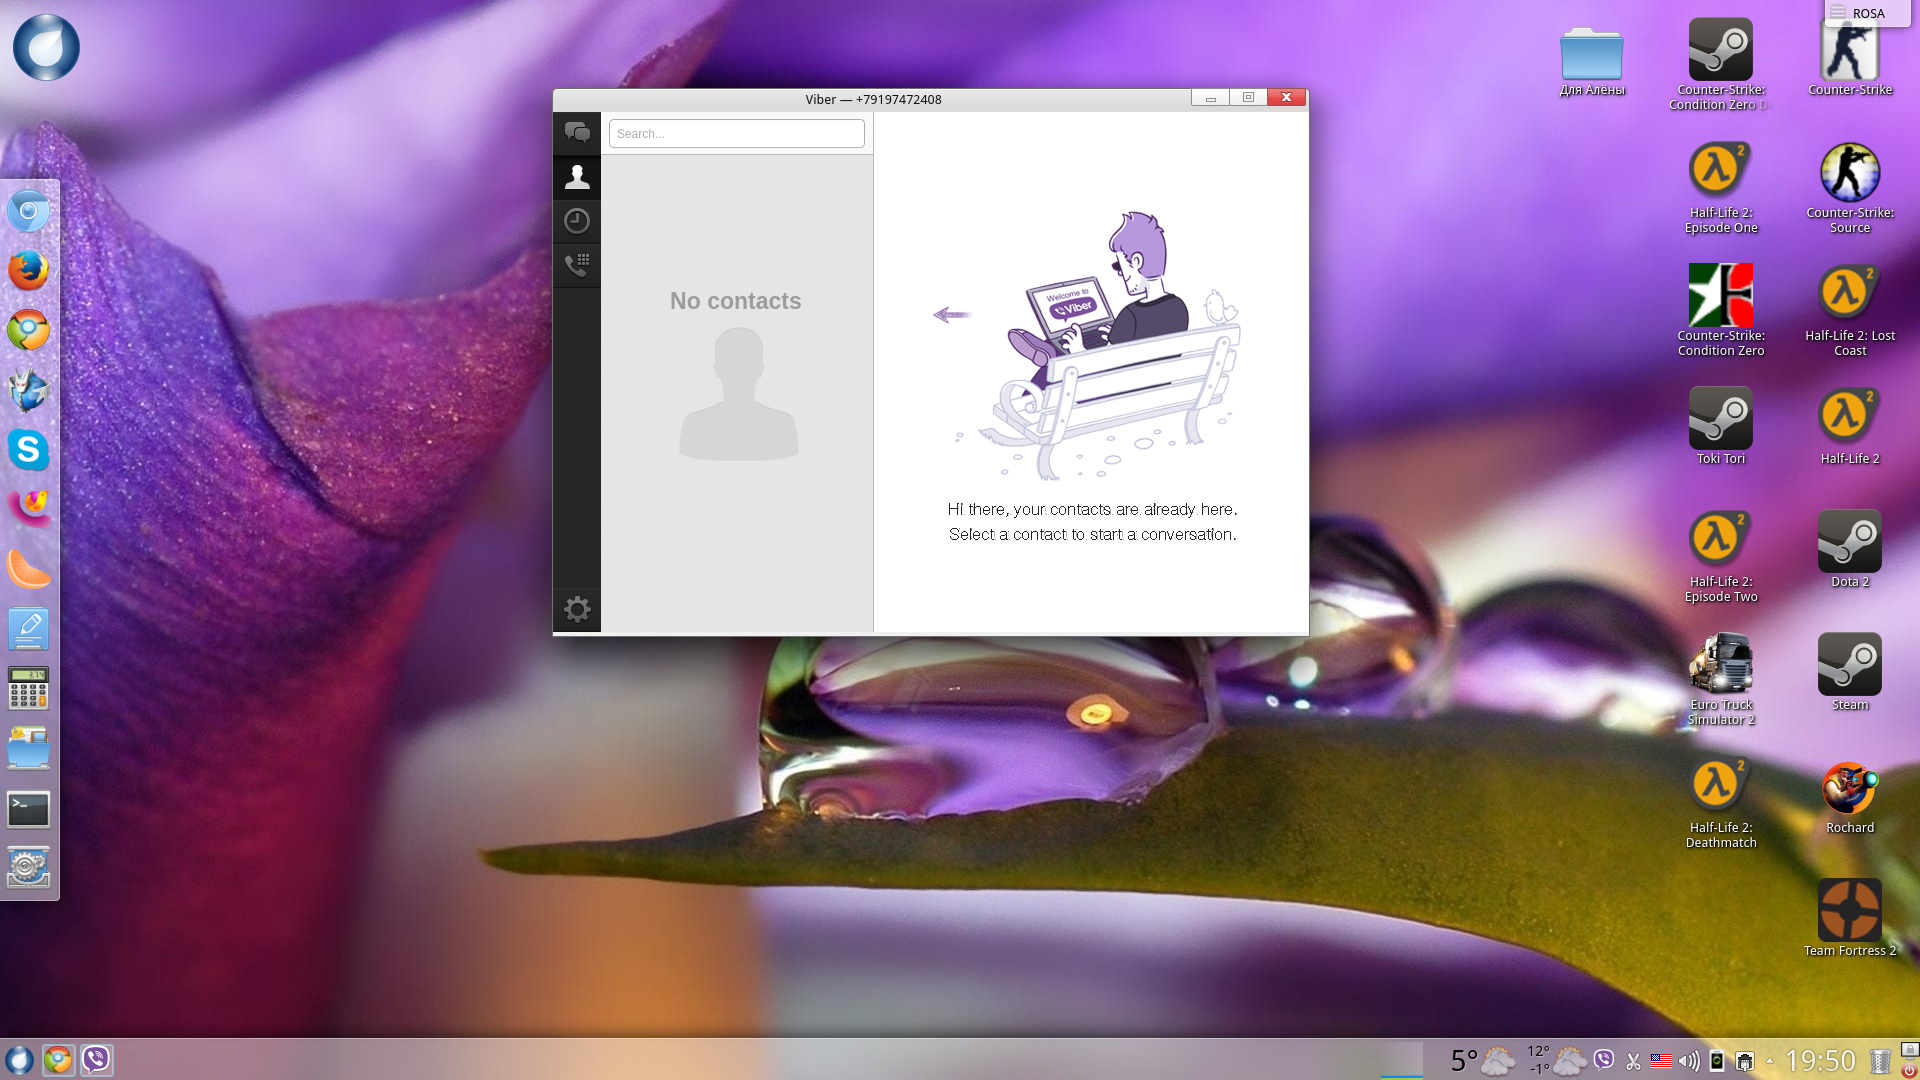
Task: Open the Euro Truck Simulator 2 shortcut
Action: click(1720, 666)
